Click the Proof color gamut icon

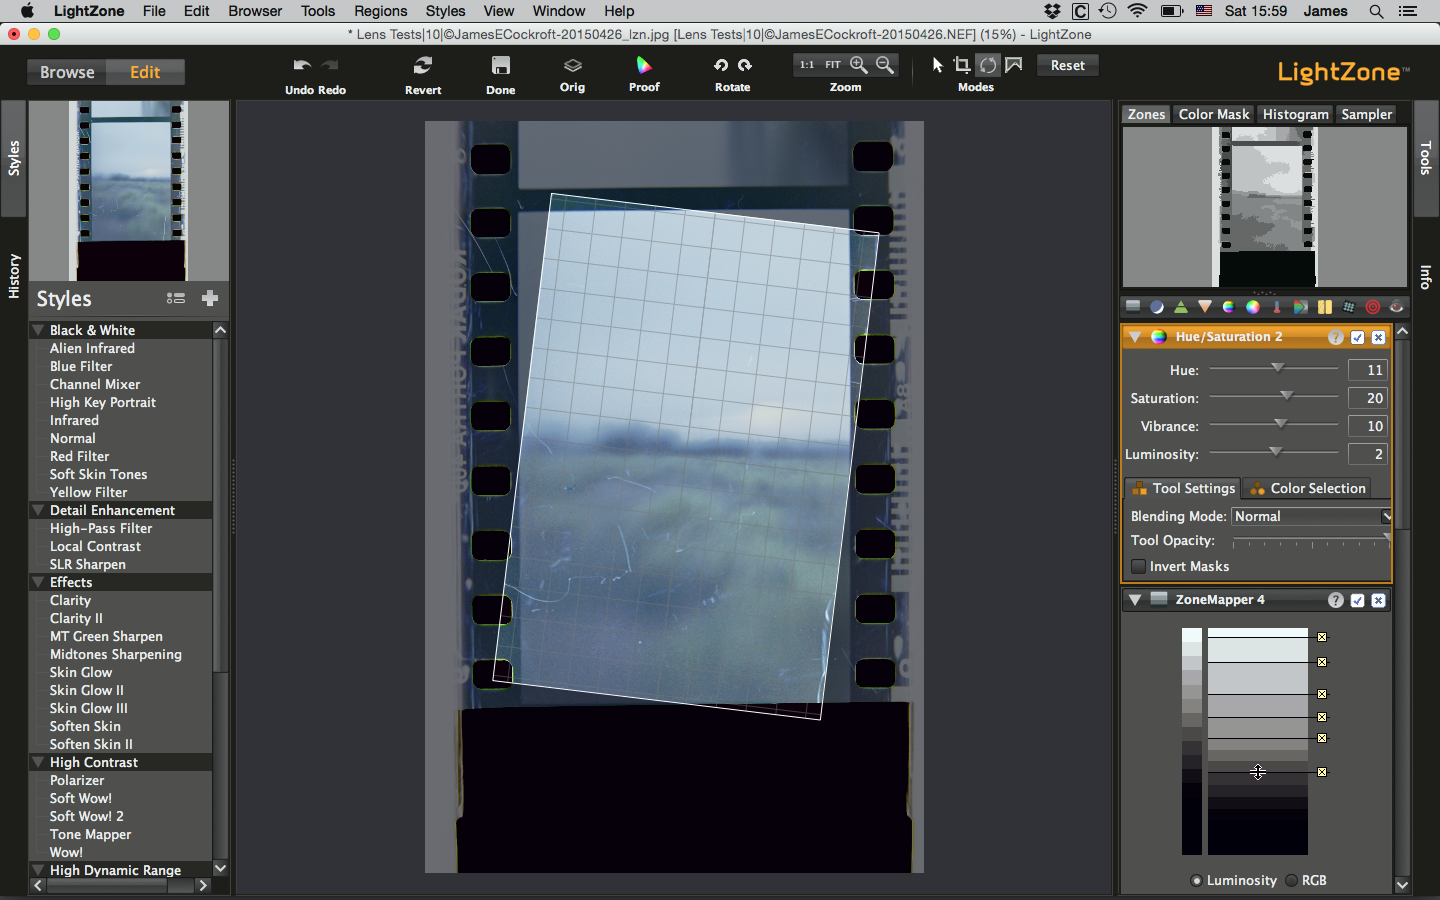pos(644,66)
